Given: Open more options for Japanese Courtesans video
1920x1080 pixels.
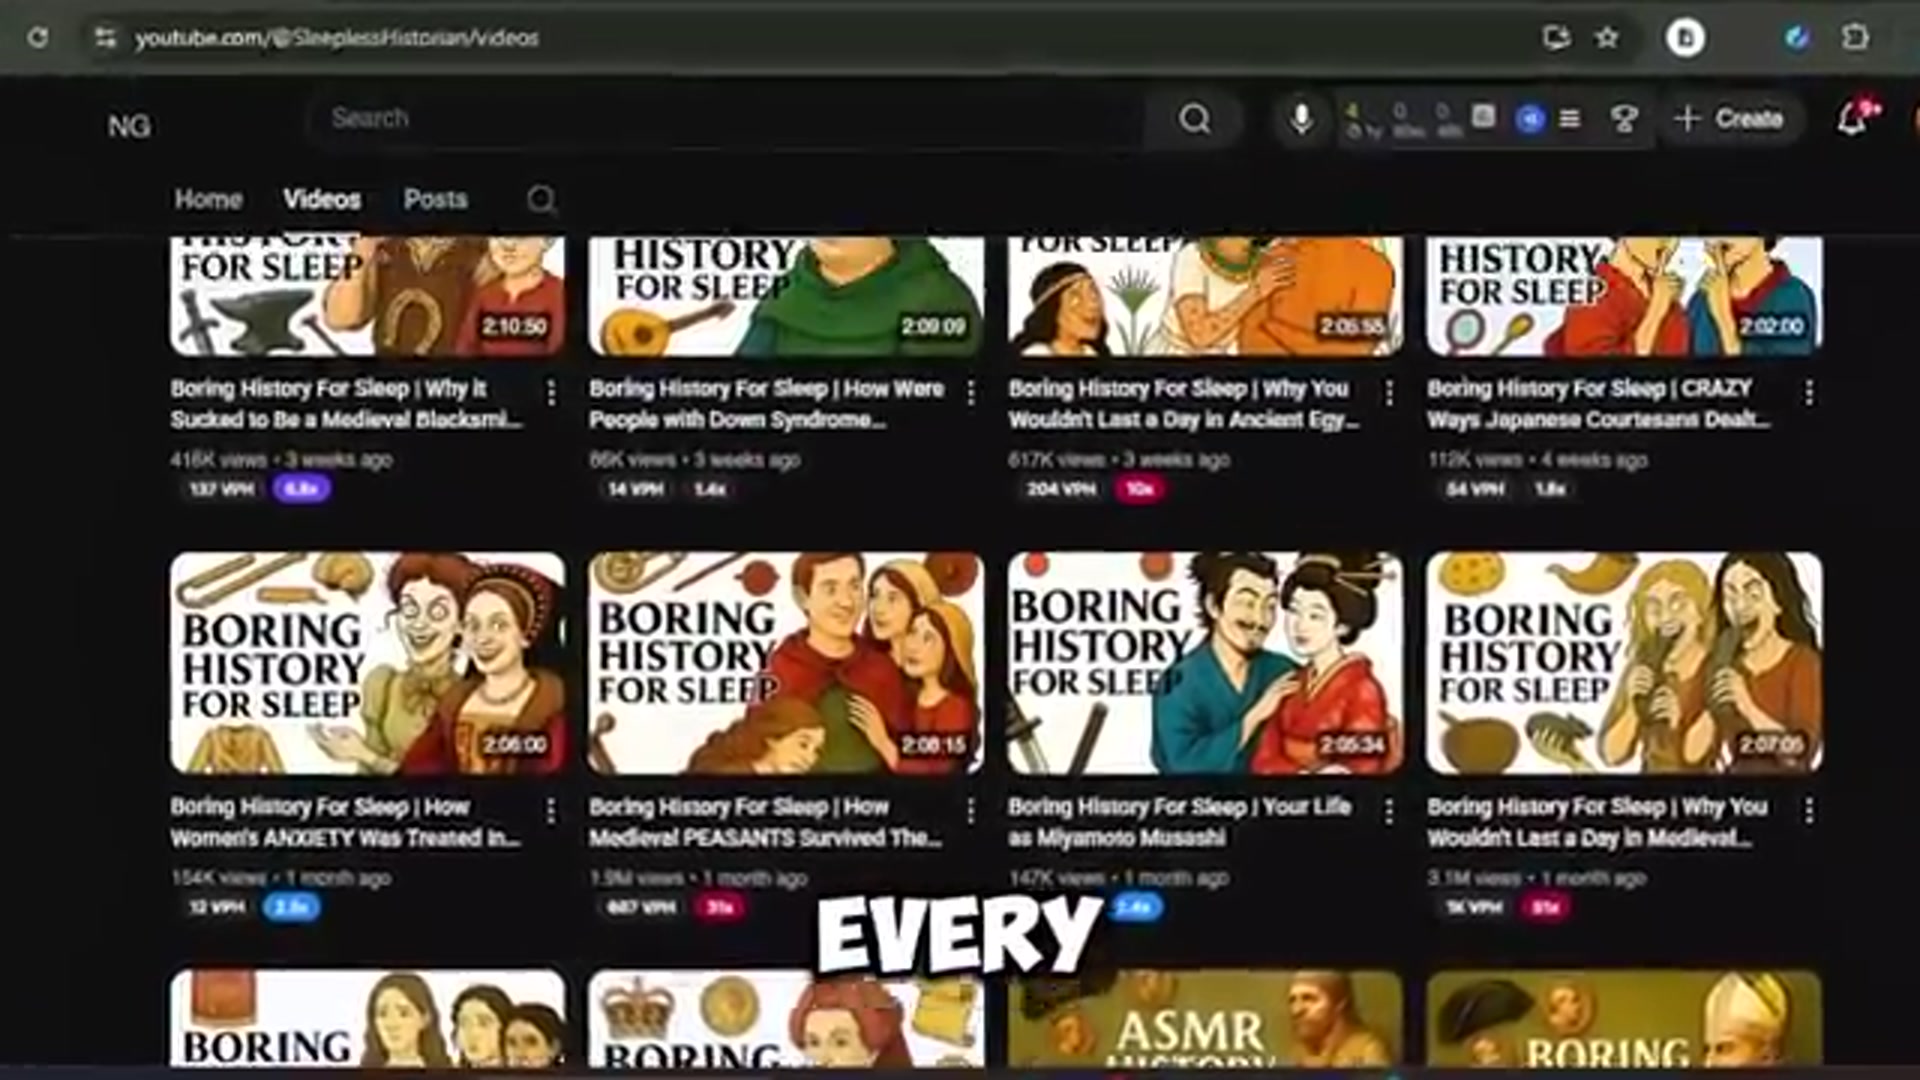Looking at the screenshot, I should tap(1808, 392).
